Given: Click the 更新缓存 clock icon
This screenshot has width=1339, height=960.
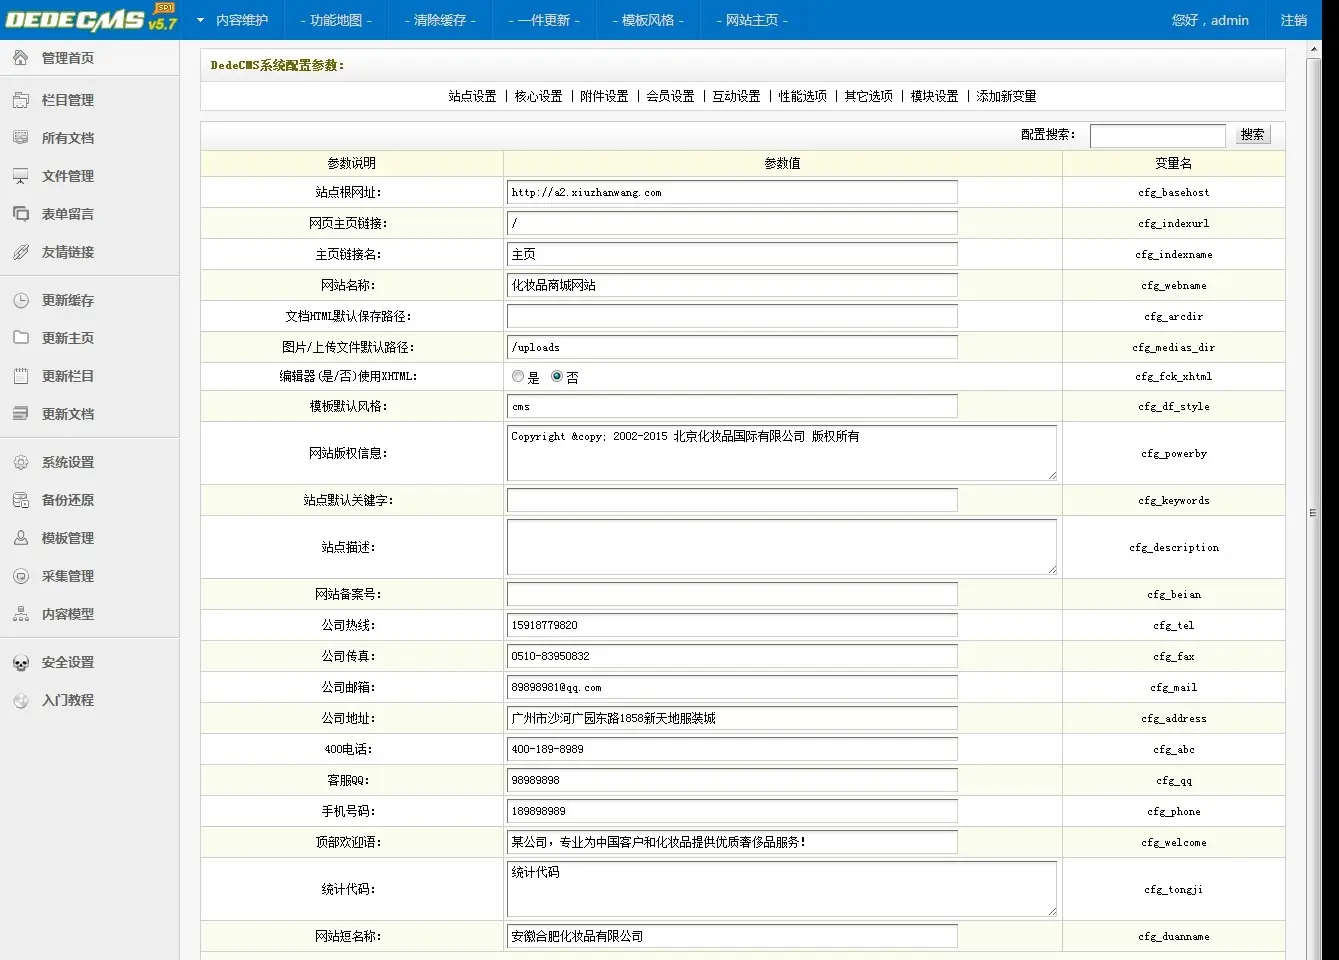Looking at the screenshot, I should click(x=20, y=300).
